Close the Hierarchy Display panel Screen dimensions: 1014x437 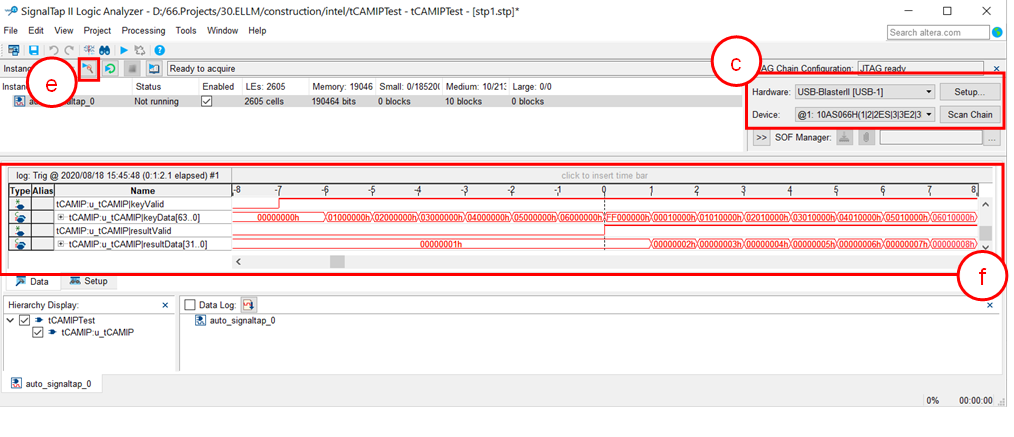(165, 304)
